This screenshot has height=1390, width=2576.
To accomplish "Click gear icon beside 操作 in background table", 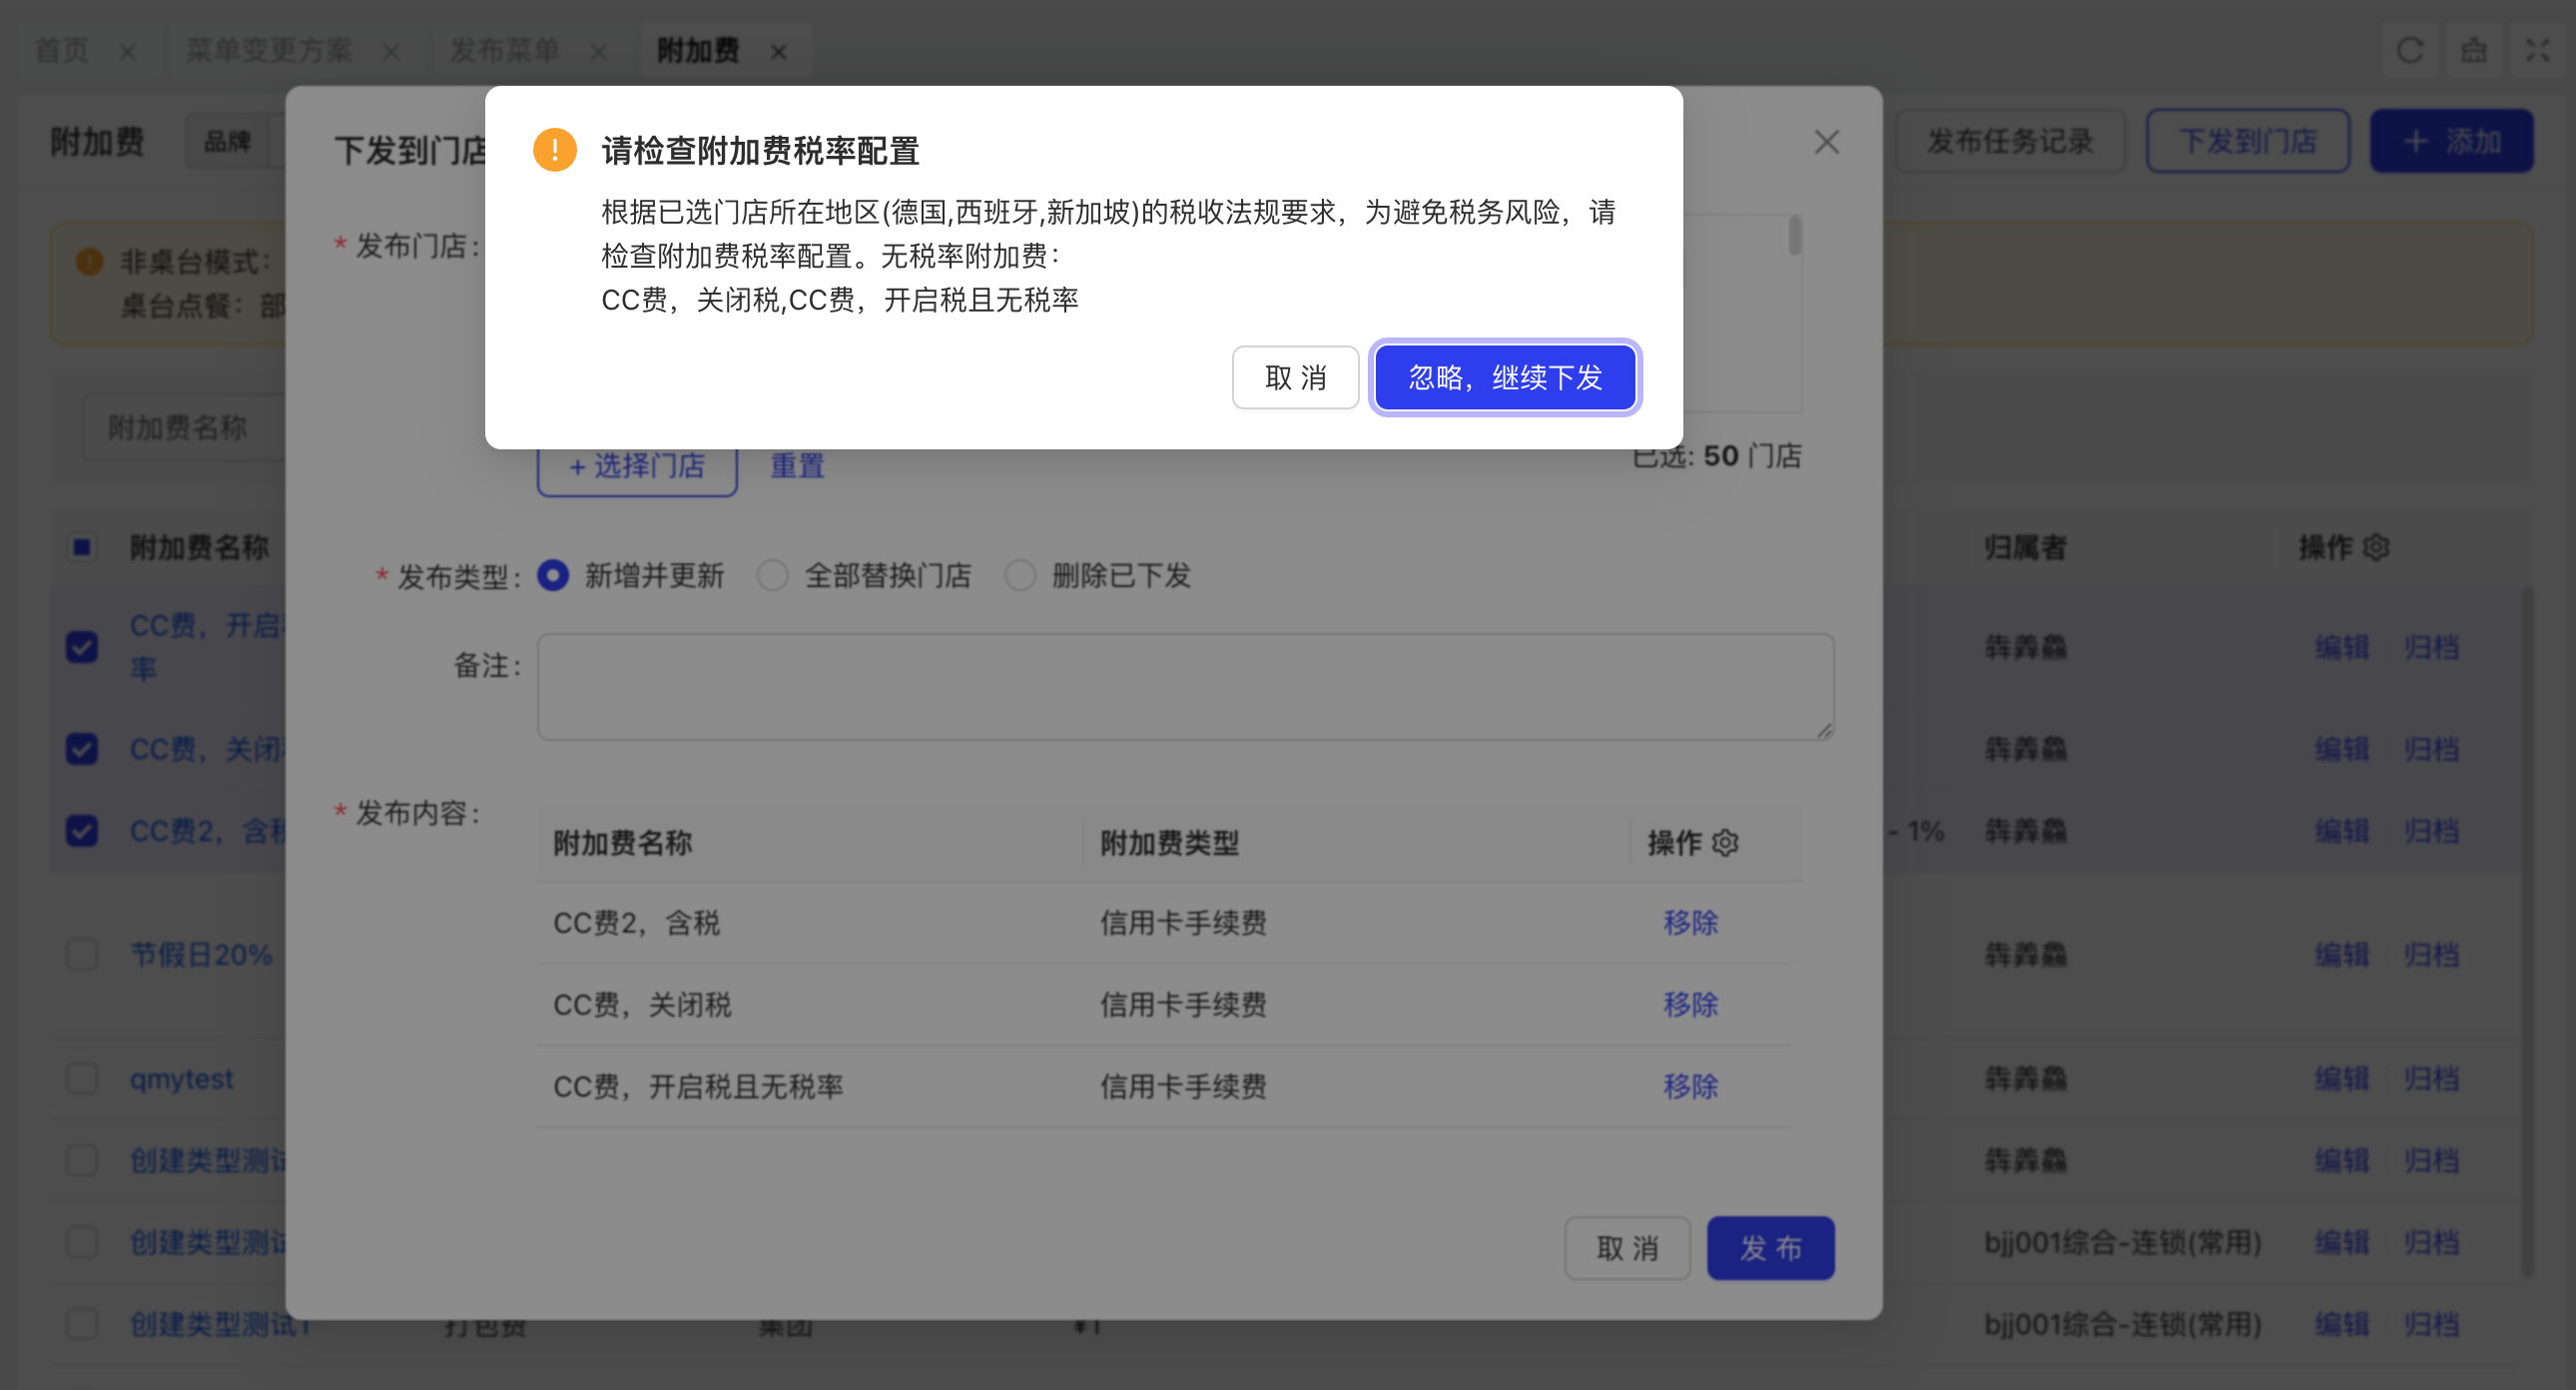I will click(x=2376, y=547).
